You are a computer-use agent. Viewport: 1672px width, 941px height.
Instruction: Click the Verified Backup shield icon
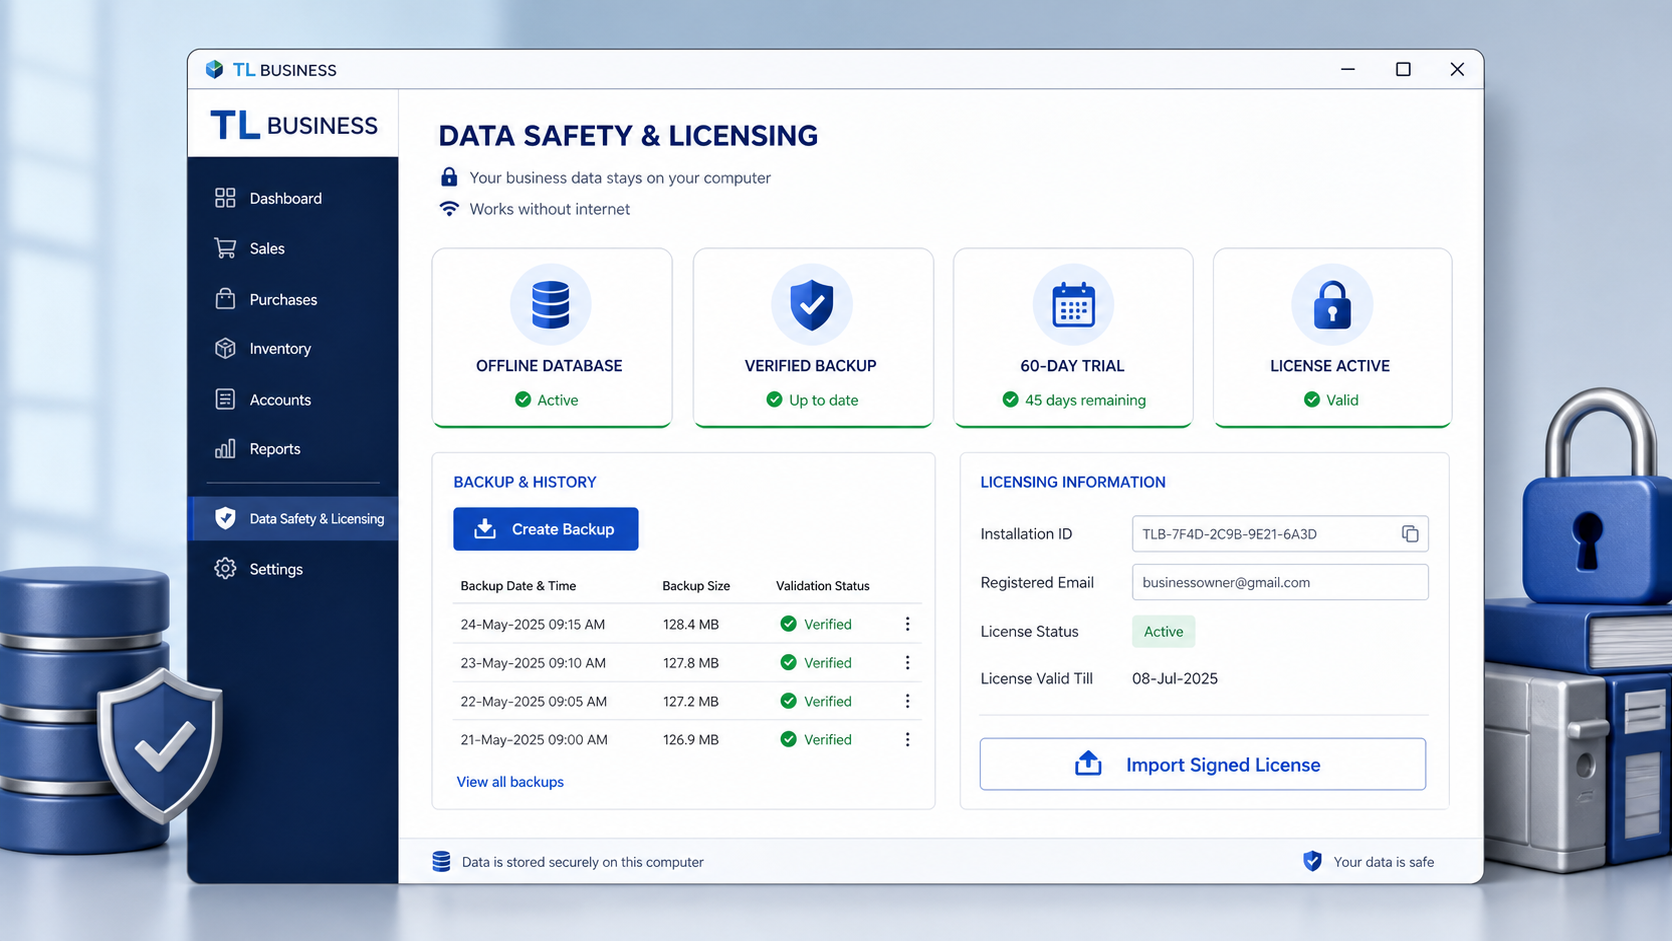tap(812, 304)
